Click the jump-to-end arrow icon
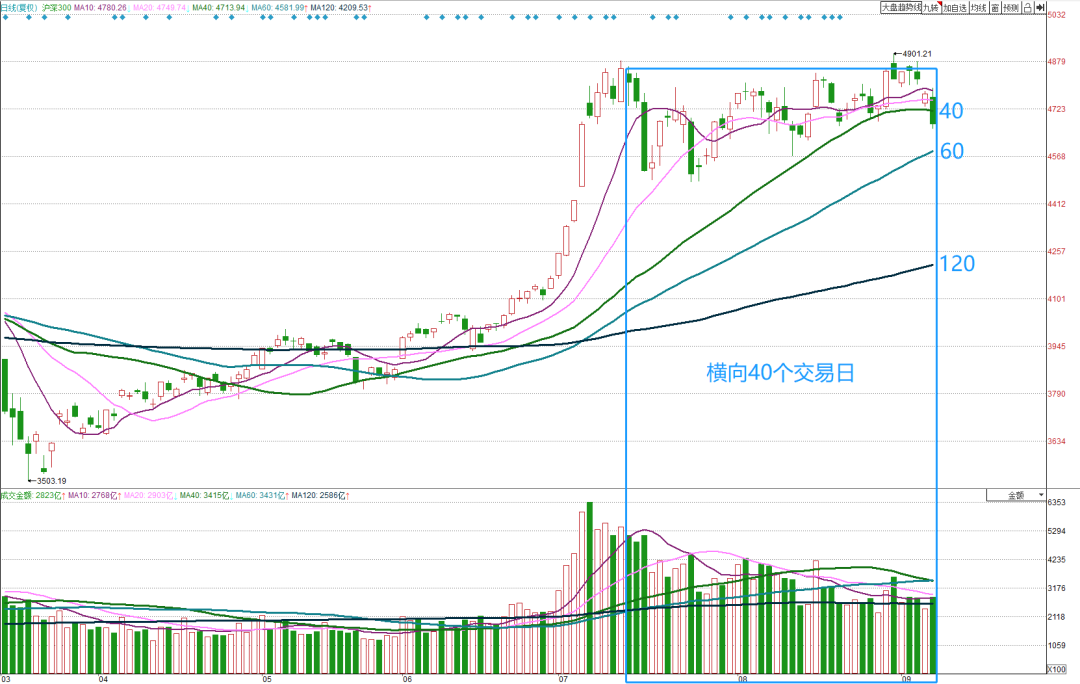 coord(1040,8)
